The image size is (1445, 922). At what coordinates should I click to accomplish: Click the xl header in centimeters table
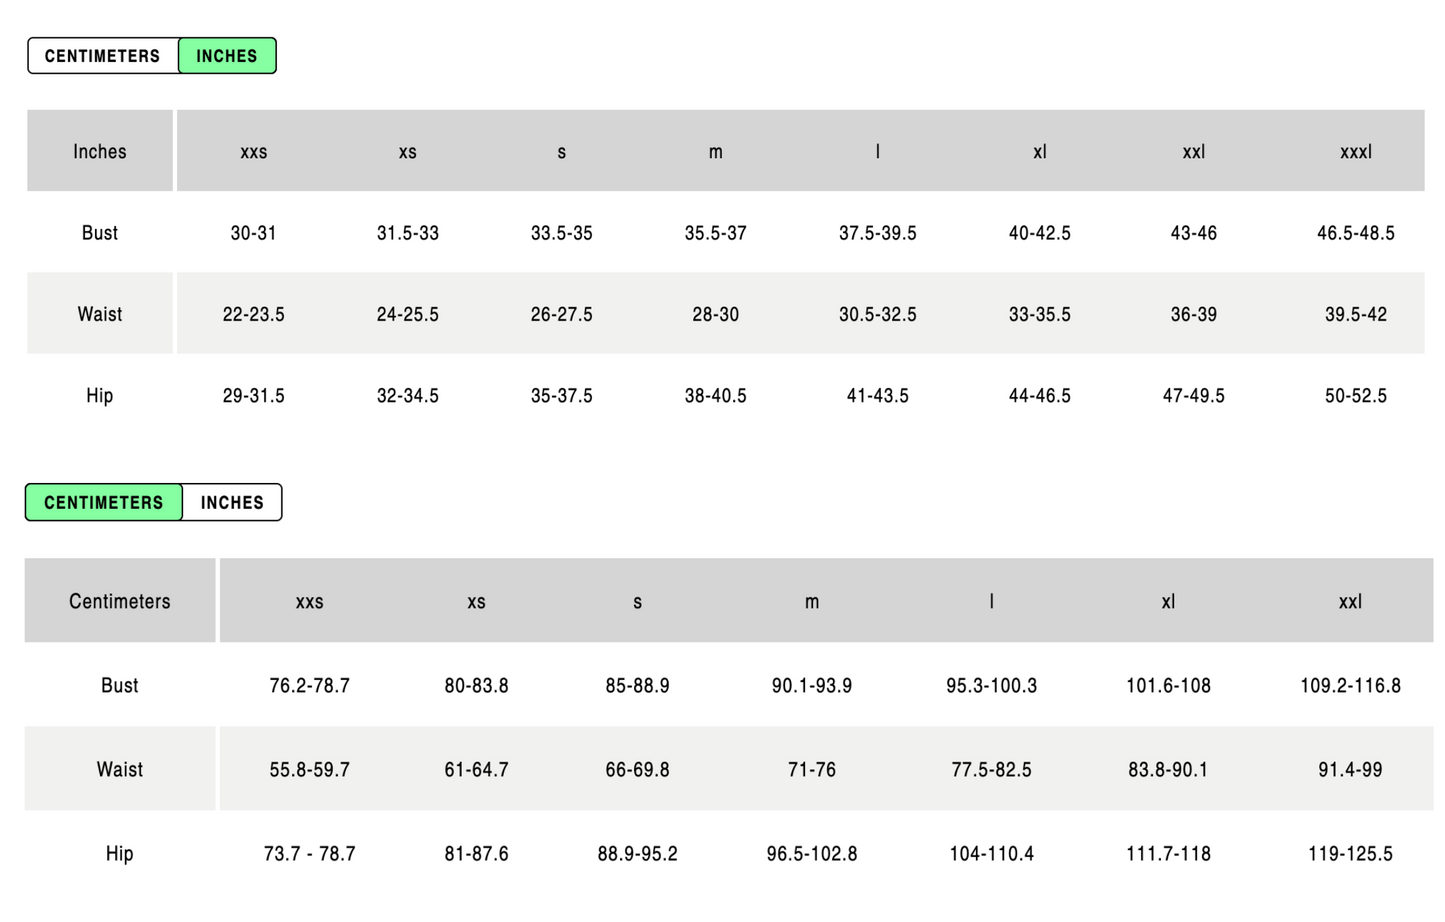pos(1168,602)
